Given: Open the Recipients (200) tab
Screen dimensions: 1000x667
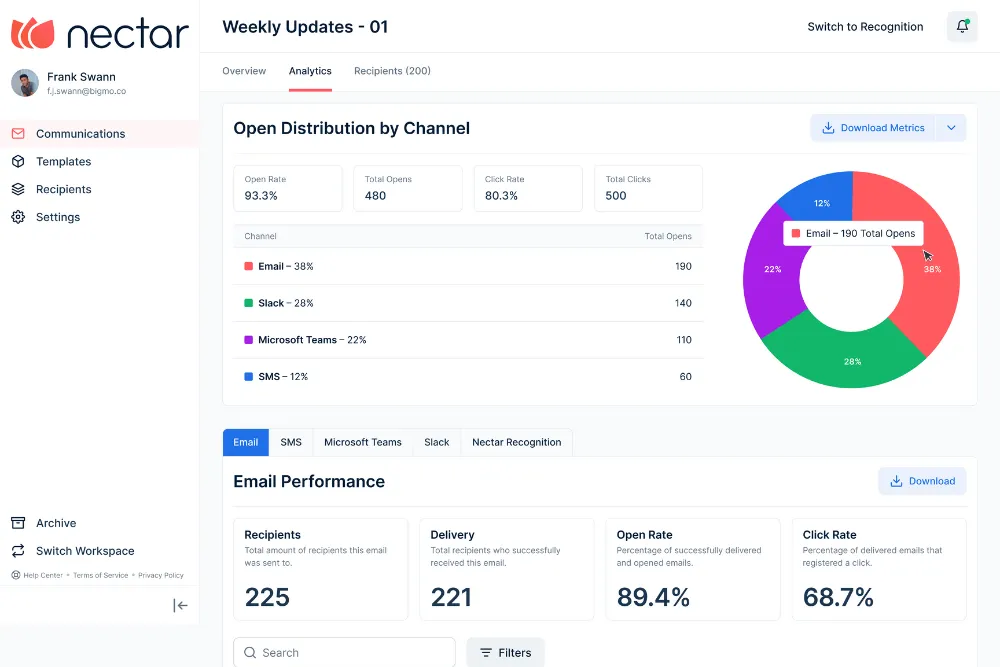Looking at the screenshot, I should (x=392, y=71).
